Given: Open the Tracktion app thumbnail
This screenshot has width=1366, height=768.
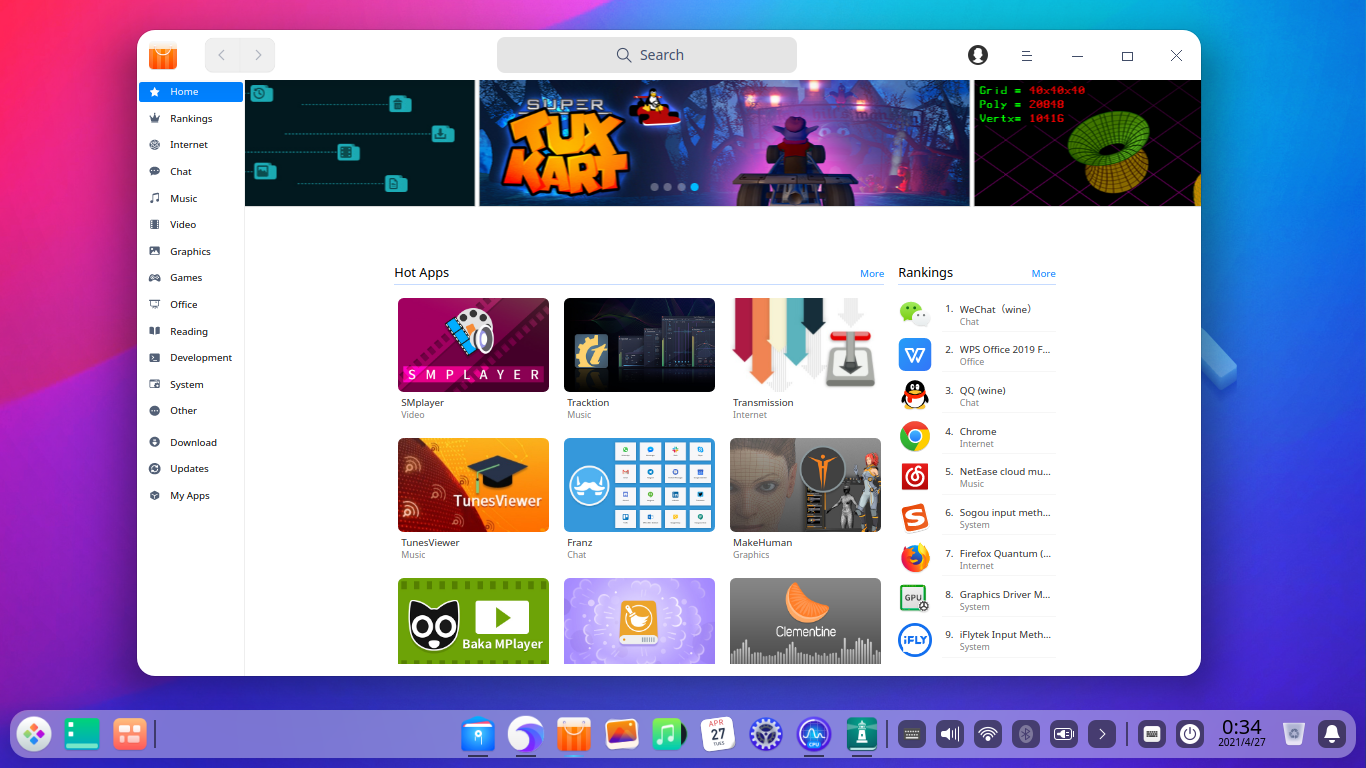Looking at the screenshot, I should click(639, 345).
